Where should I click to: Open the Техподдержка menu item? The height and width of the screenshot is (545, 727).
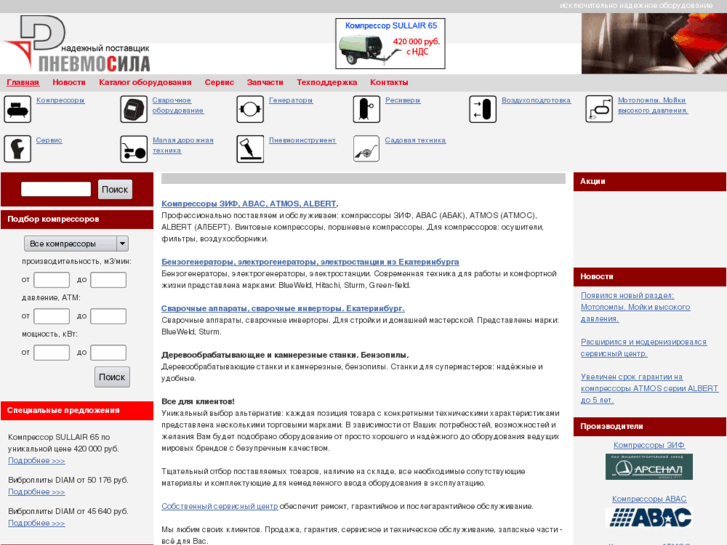point(327,83)
